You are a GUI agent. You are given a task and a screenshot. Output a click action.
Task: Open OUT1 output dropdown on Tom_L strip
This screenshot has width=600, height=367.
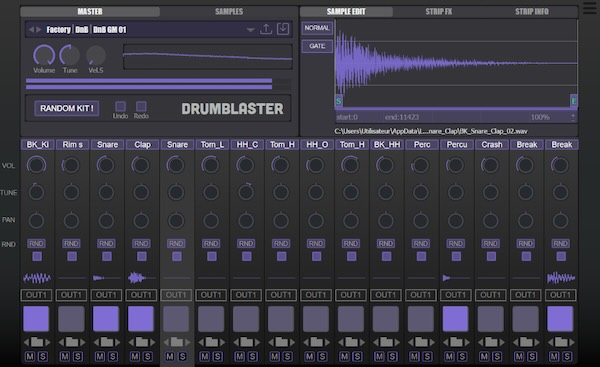tap(211, 295)
